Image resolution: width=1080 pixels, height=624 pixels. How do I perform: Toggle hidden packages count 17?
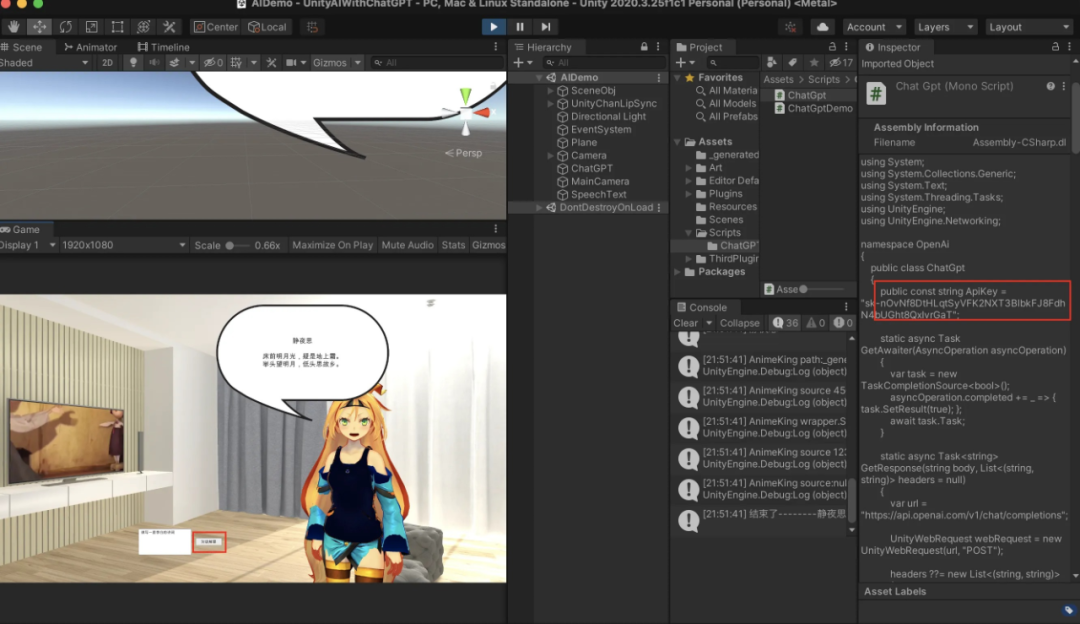841,63
